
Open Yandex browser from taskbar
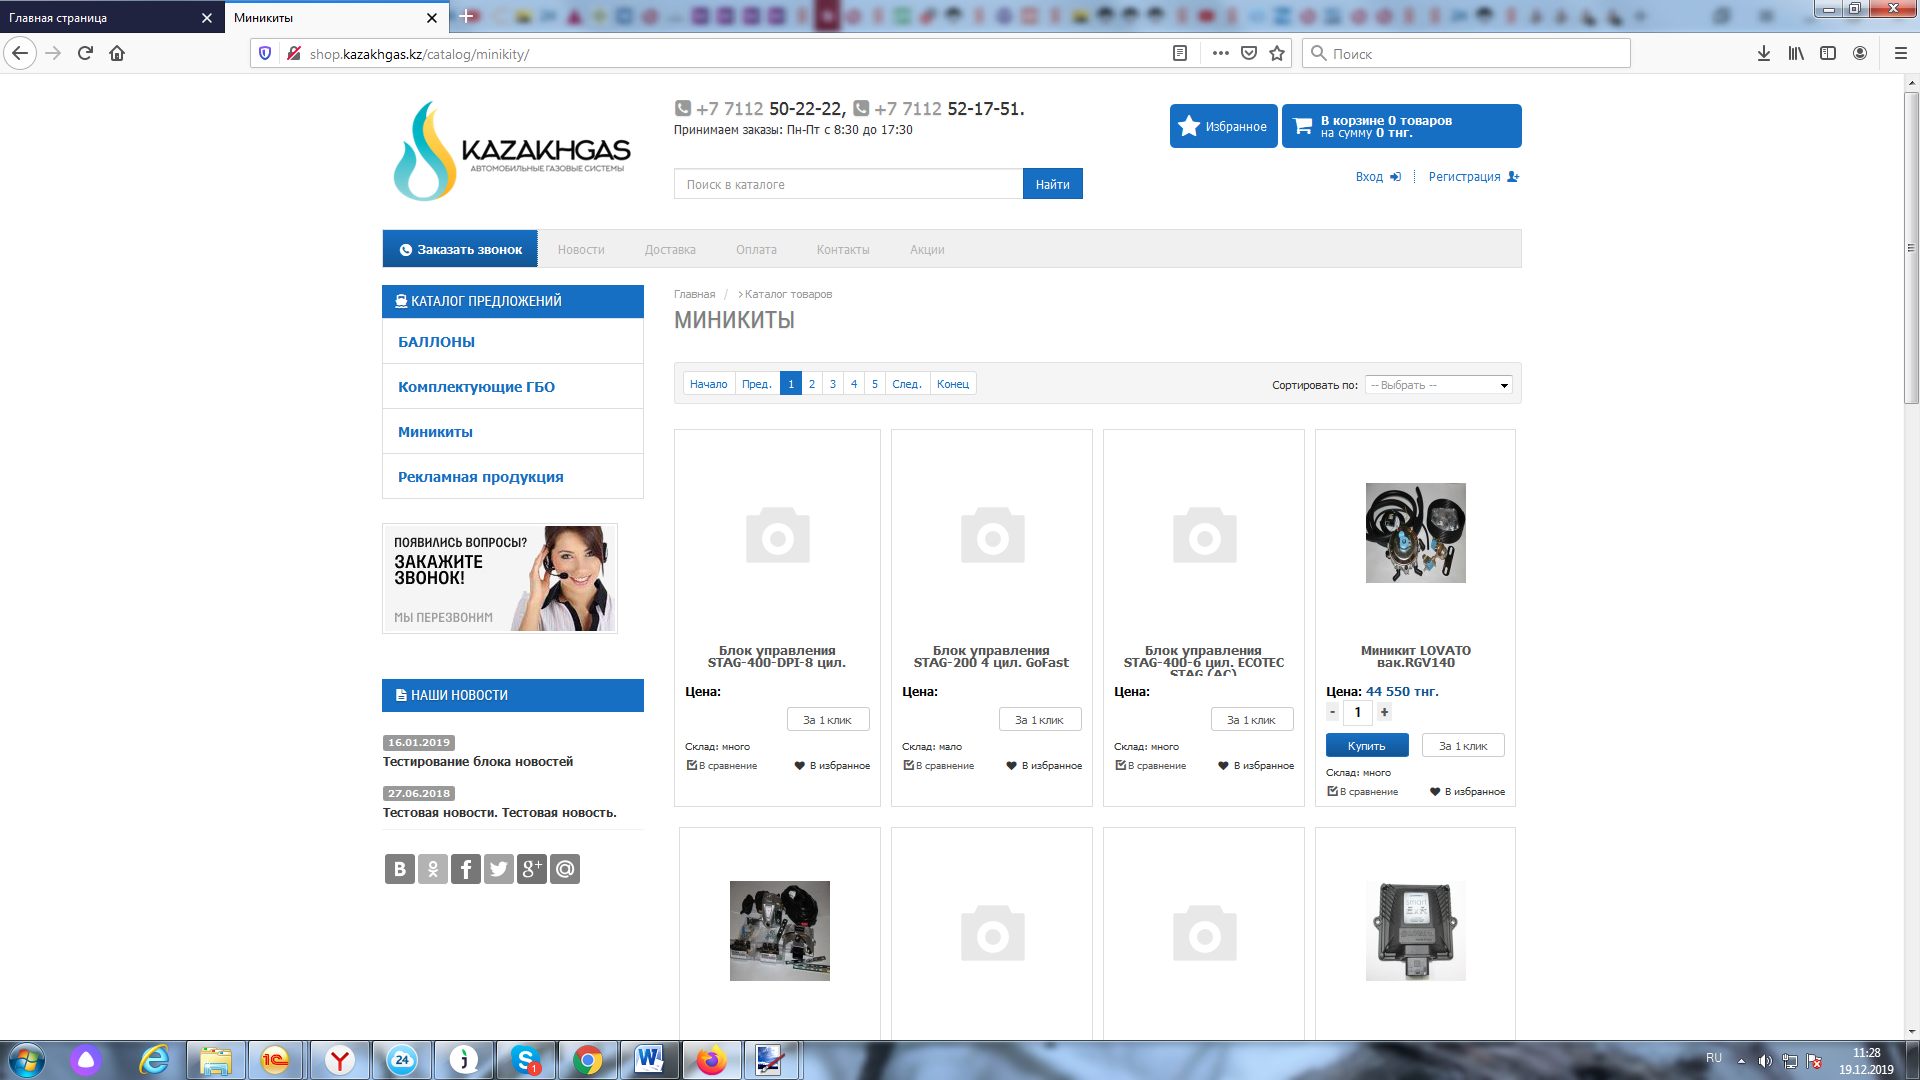pyautogui.click(x=340, y=1060)
